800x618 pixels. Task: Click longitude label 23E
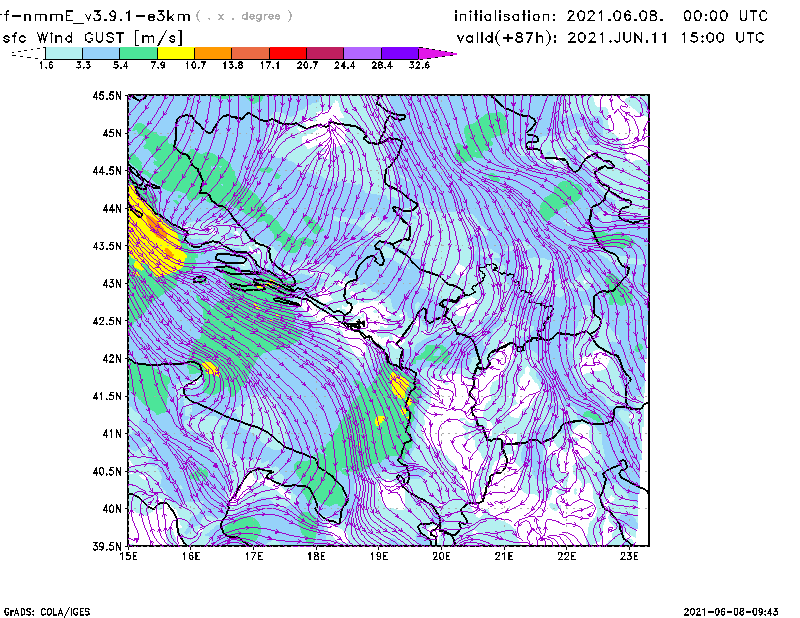pos(629,556)
